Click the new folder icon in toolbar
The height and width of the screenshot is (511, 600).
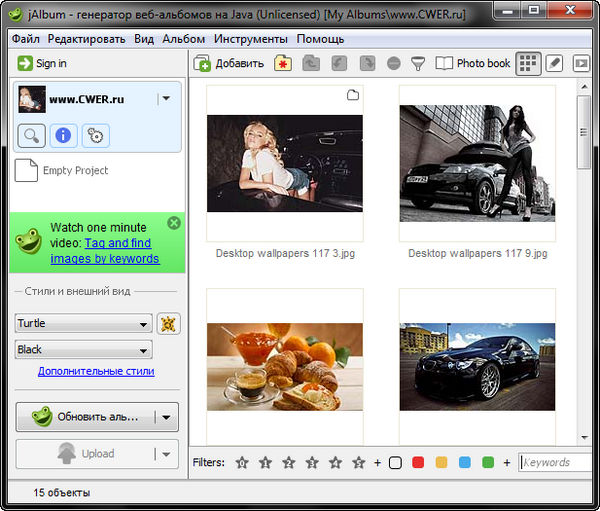282,63
